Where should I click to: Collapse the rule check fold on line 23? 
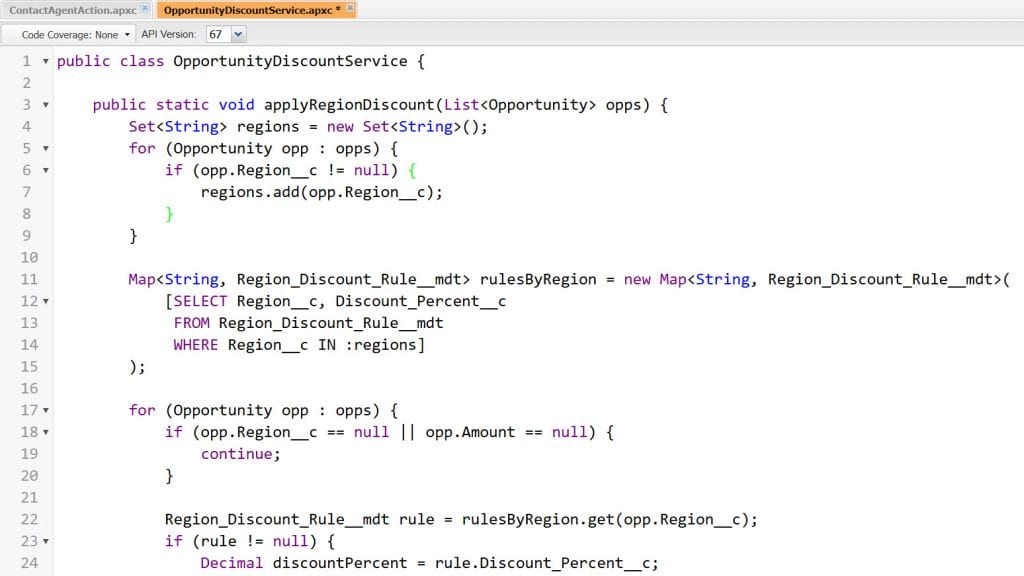(x=46, y=541)
